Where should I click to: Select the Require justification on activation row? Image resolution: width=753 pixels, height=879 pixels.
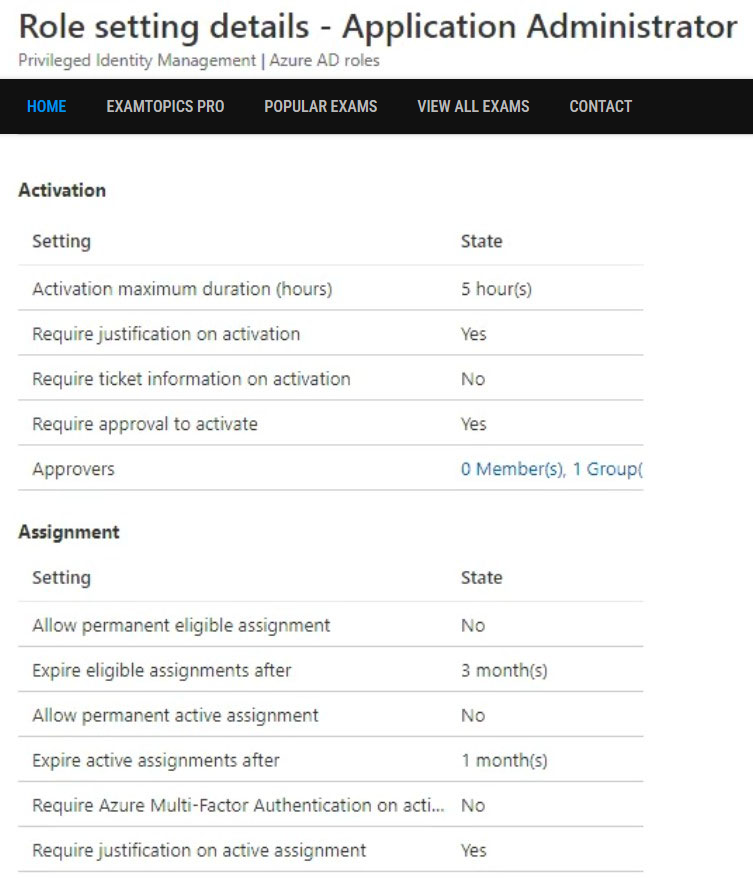tap(331, 333)
